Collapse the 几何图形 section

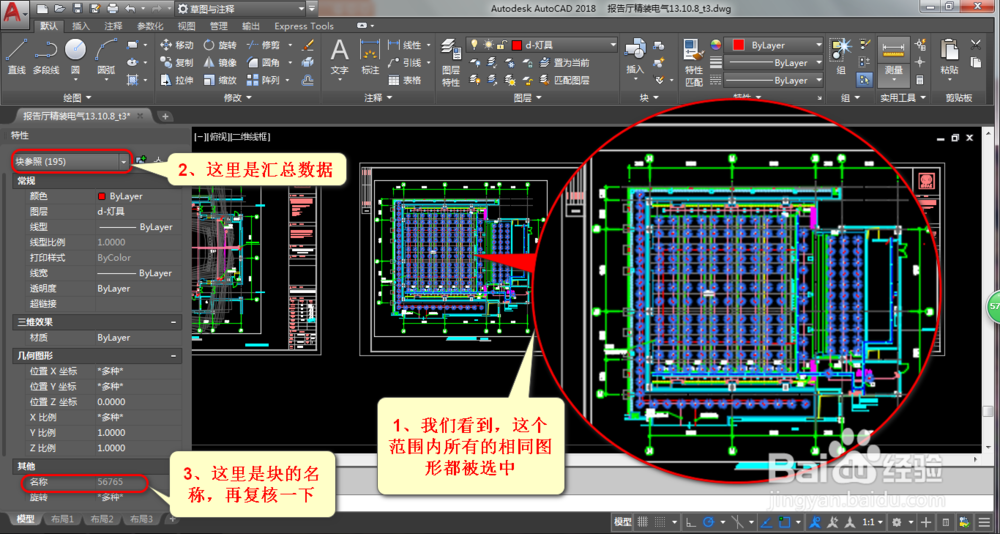(173, 355)
